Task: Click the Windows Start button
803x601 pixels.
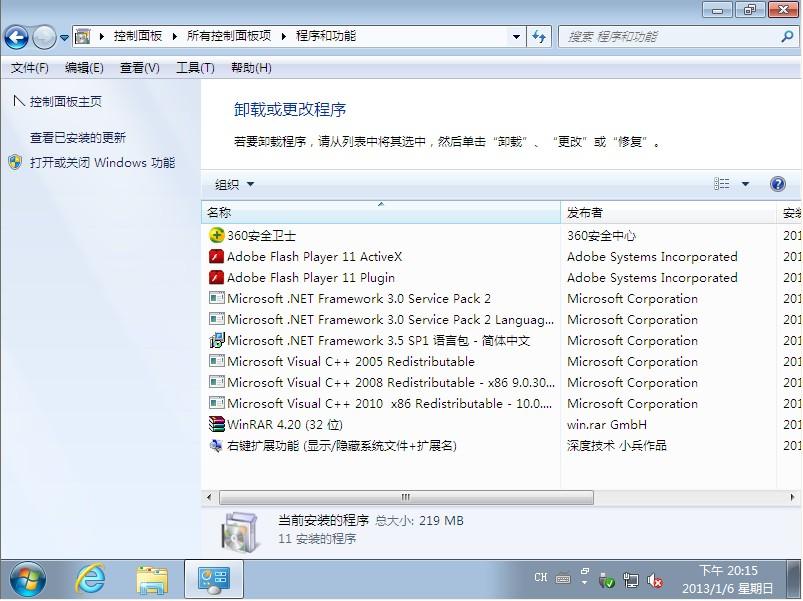Action: click(x=27, y=578)
